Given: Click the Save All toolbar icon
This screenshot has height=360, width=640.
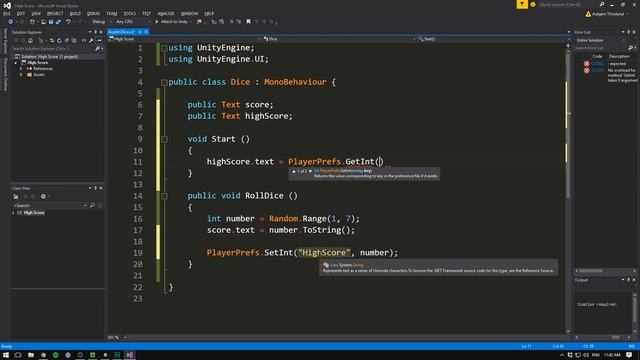Looking at the screenshot, I should point(58,22).
